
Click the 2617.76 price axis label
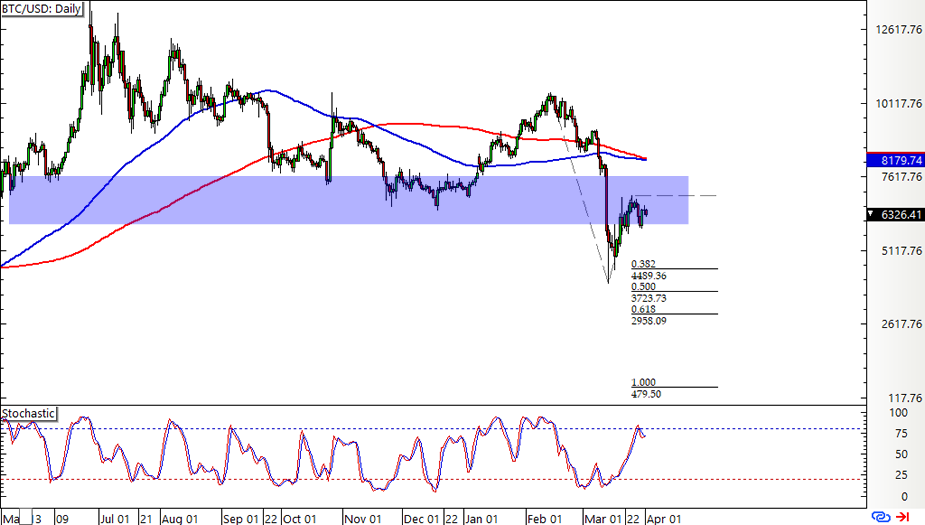[901, 324]
